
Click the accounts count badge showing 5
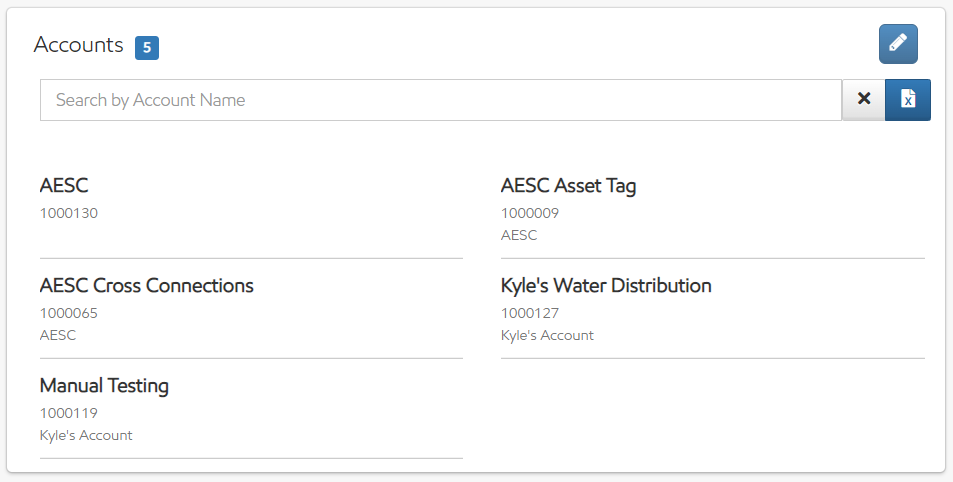pyautogui.click(x=147, y=47)
